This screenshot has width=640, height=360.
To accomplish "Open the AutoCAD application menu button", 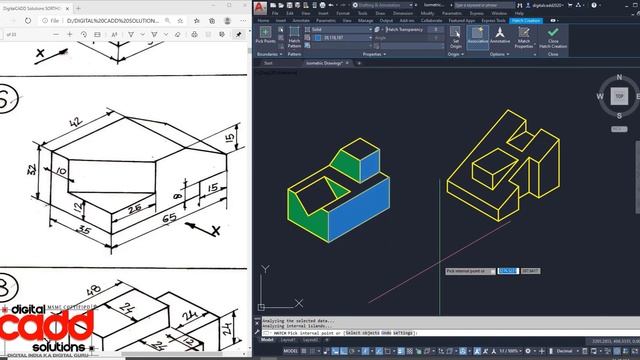I will tap(260, 7).
